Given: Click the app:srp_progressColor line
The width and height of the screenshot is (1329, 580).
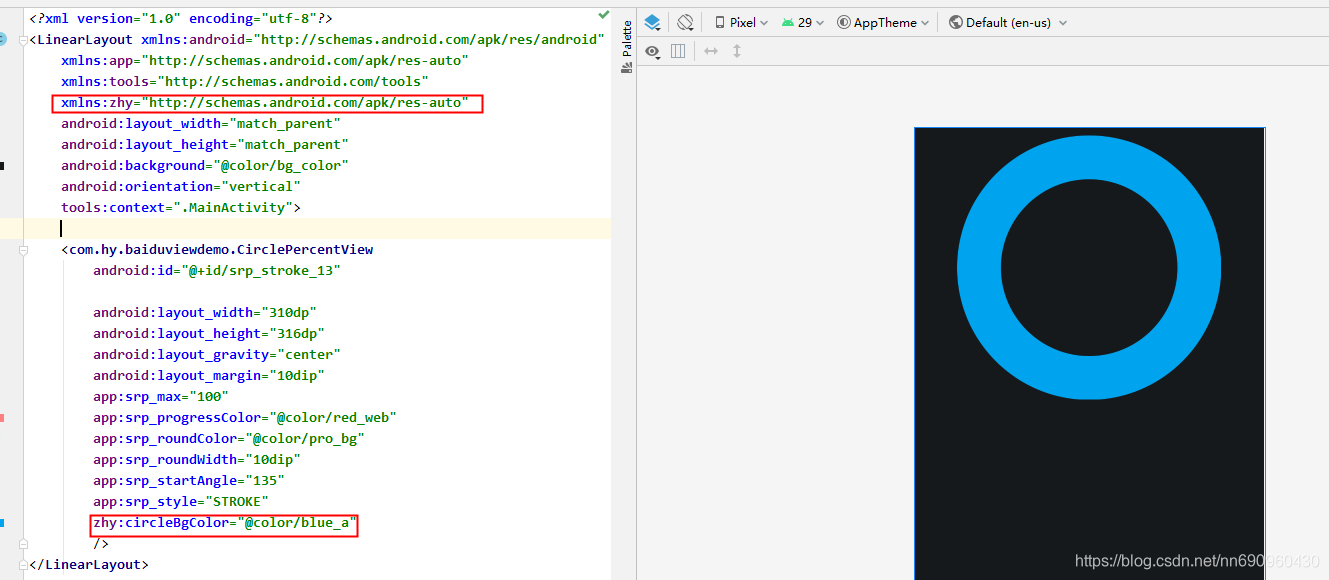Looking at the screenshot, I should point(245,417).
